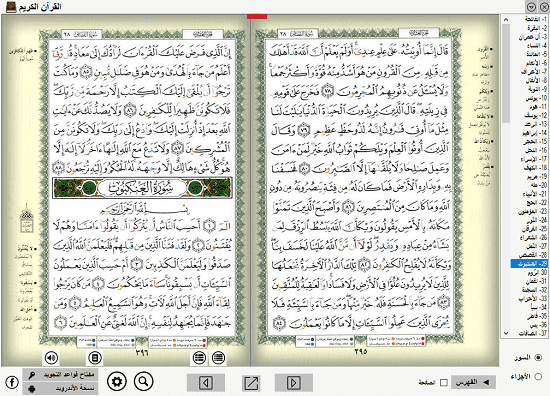
Task: Select surah 37- الصافات in the list
Action: pyautogui.click(x=534, y=333)
